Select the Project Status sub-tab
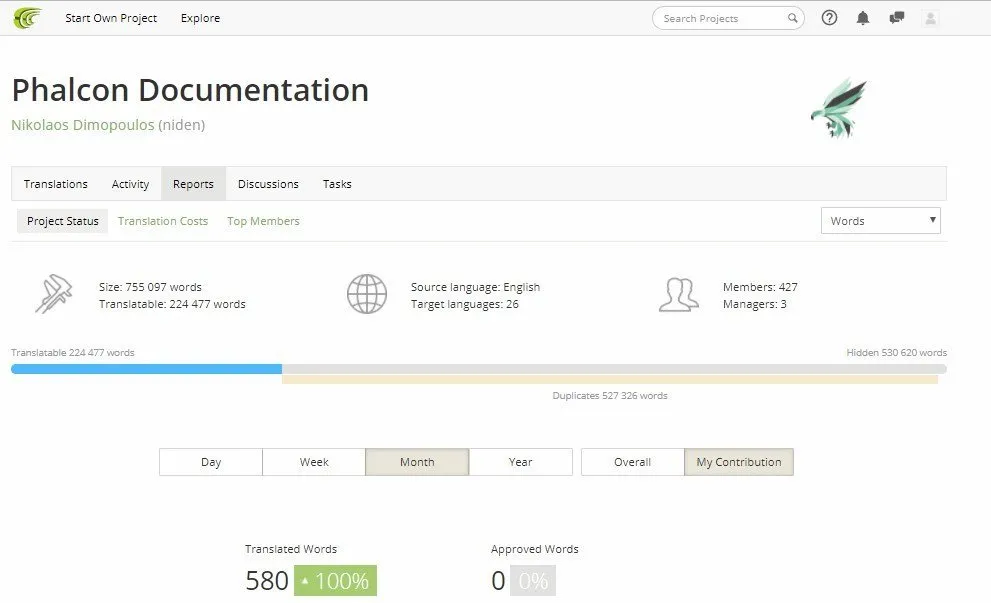Viewport: 991px width, 603px height. pos(63,221)
